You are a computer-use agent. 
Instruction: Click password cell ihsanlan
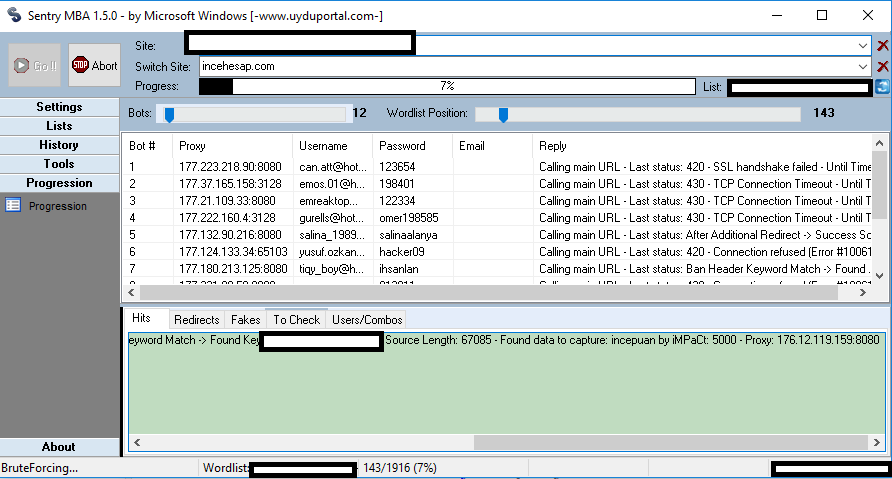coord(398,269)
